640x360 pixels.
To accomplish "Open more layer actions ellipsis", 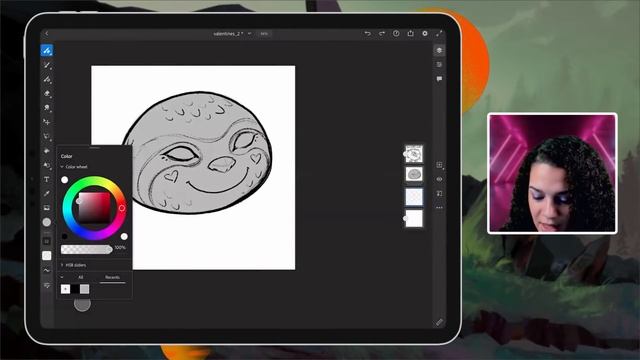I will (x=439, y=208).
